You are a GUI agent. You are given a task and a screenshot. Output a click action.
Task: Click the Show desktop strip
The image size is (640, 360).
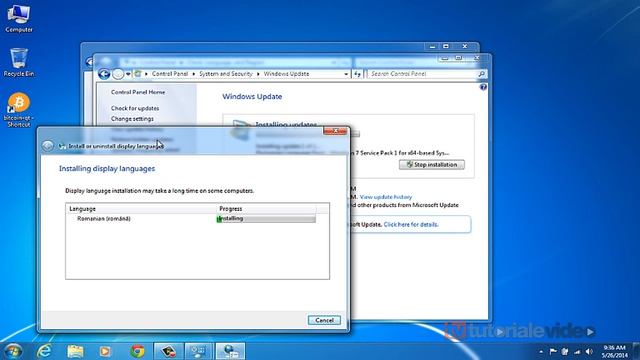click(636, 351)
